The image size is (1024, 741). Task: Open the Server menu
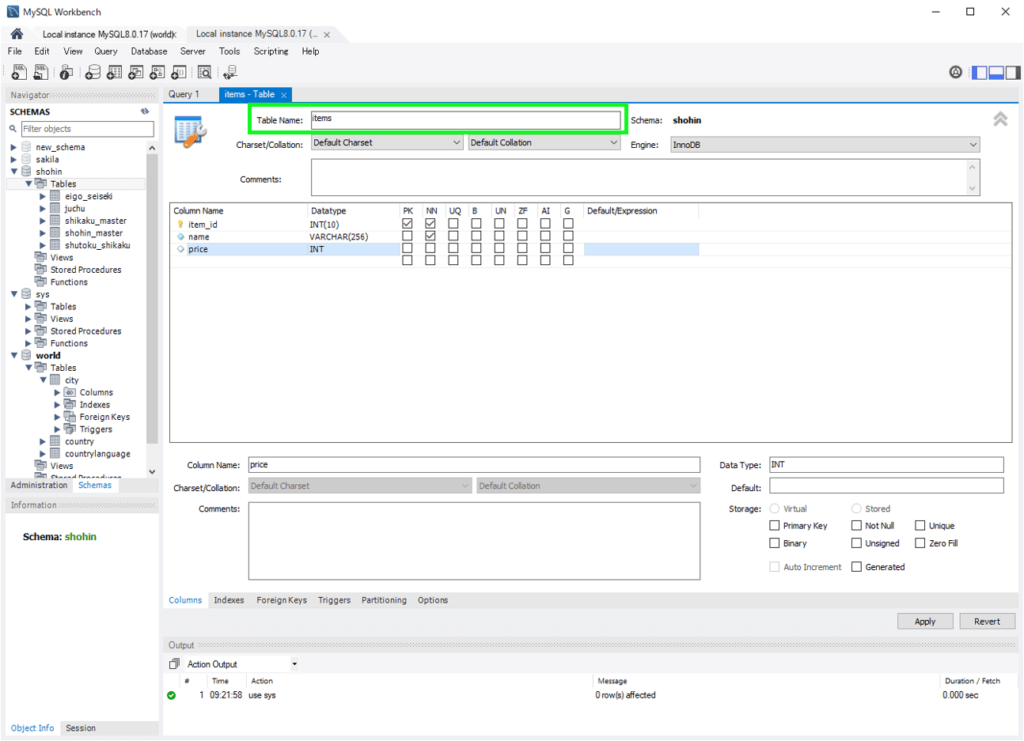tap(193, 52)
